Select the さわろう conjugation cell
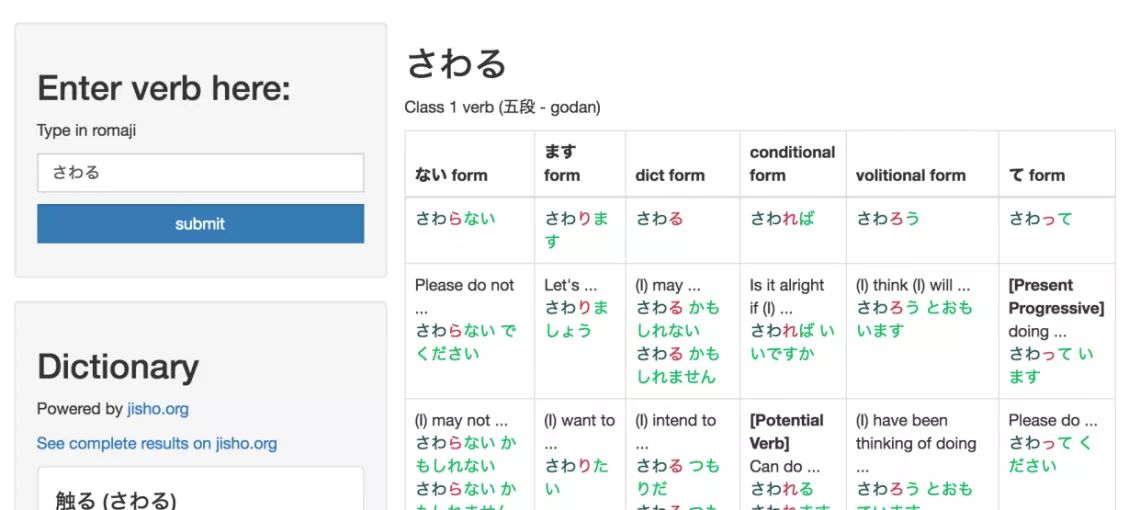This screenshot has height=510, width=1140. tap(923, 231)
